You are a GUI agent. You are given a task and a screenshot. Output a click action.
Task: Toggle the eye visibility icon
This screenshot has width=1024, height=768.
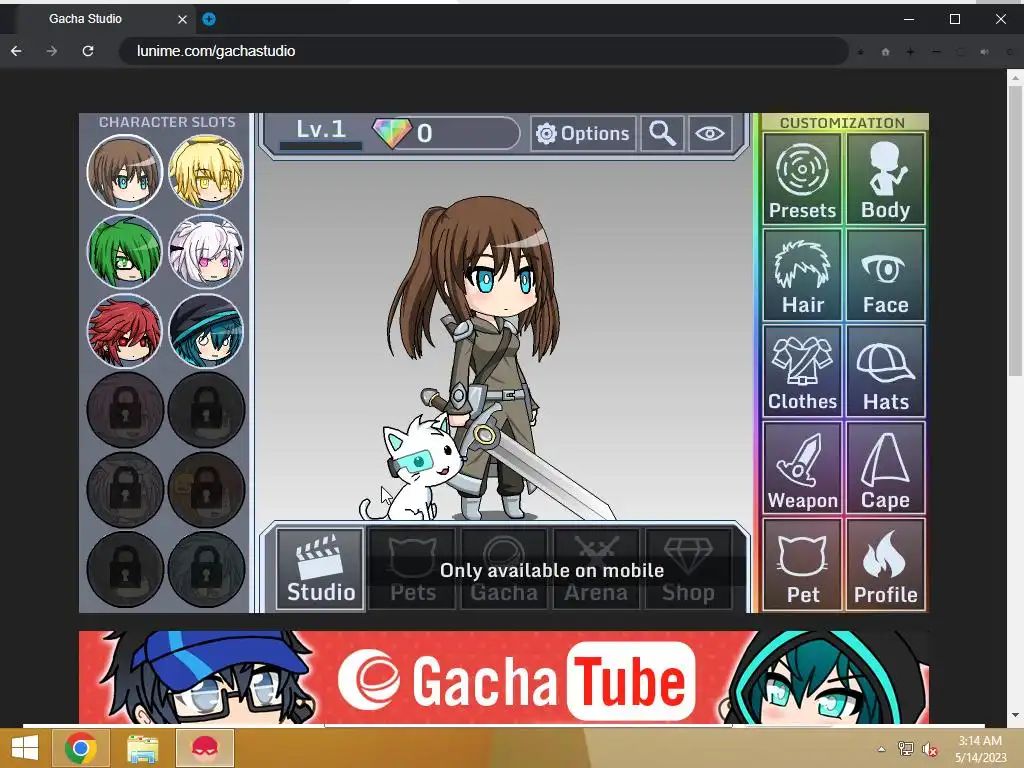[x=710, y=134]
